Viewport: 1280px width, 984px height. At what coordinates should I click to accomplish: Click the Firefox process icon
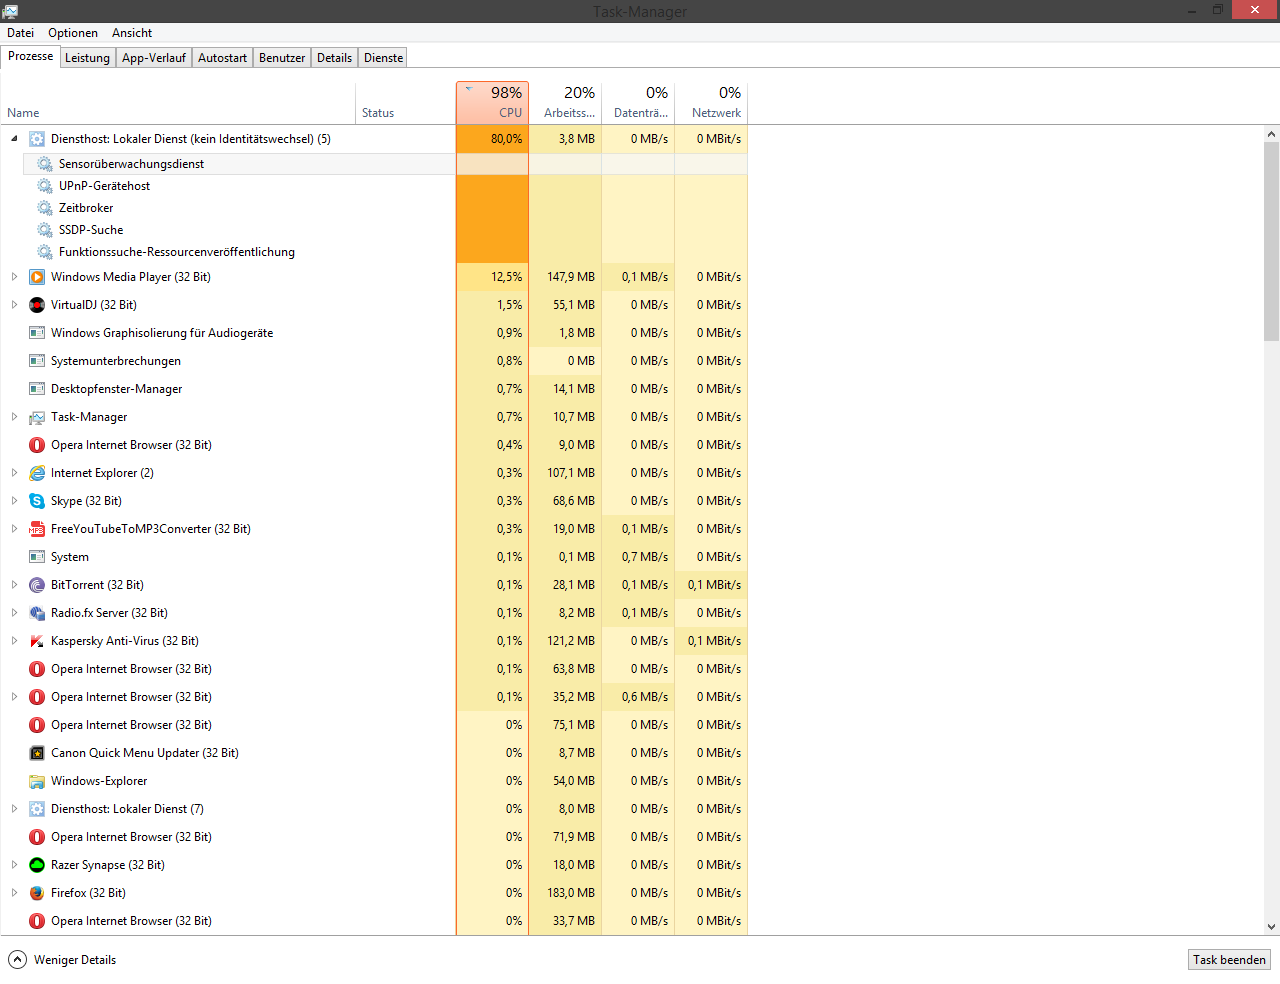(37, 893)
